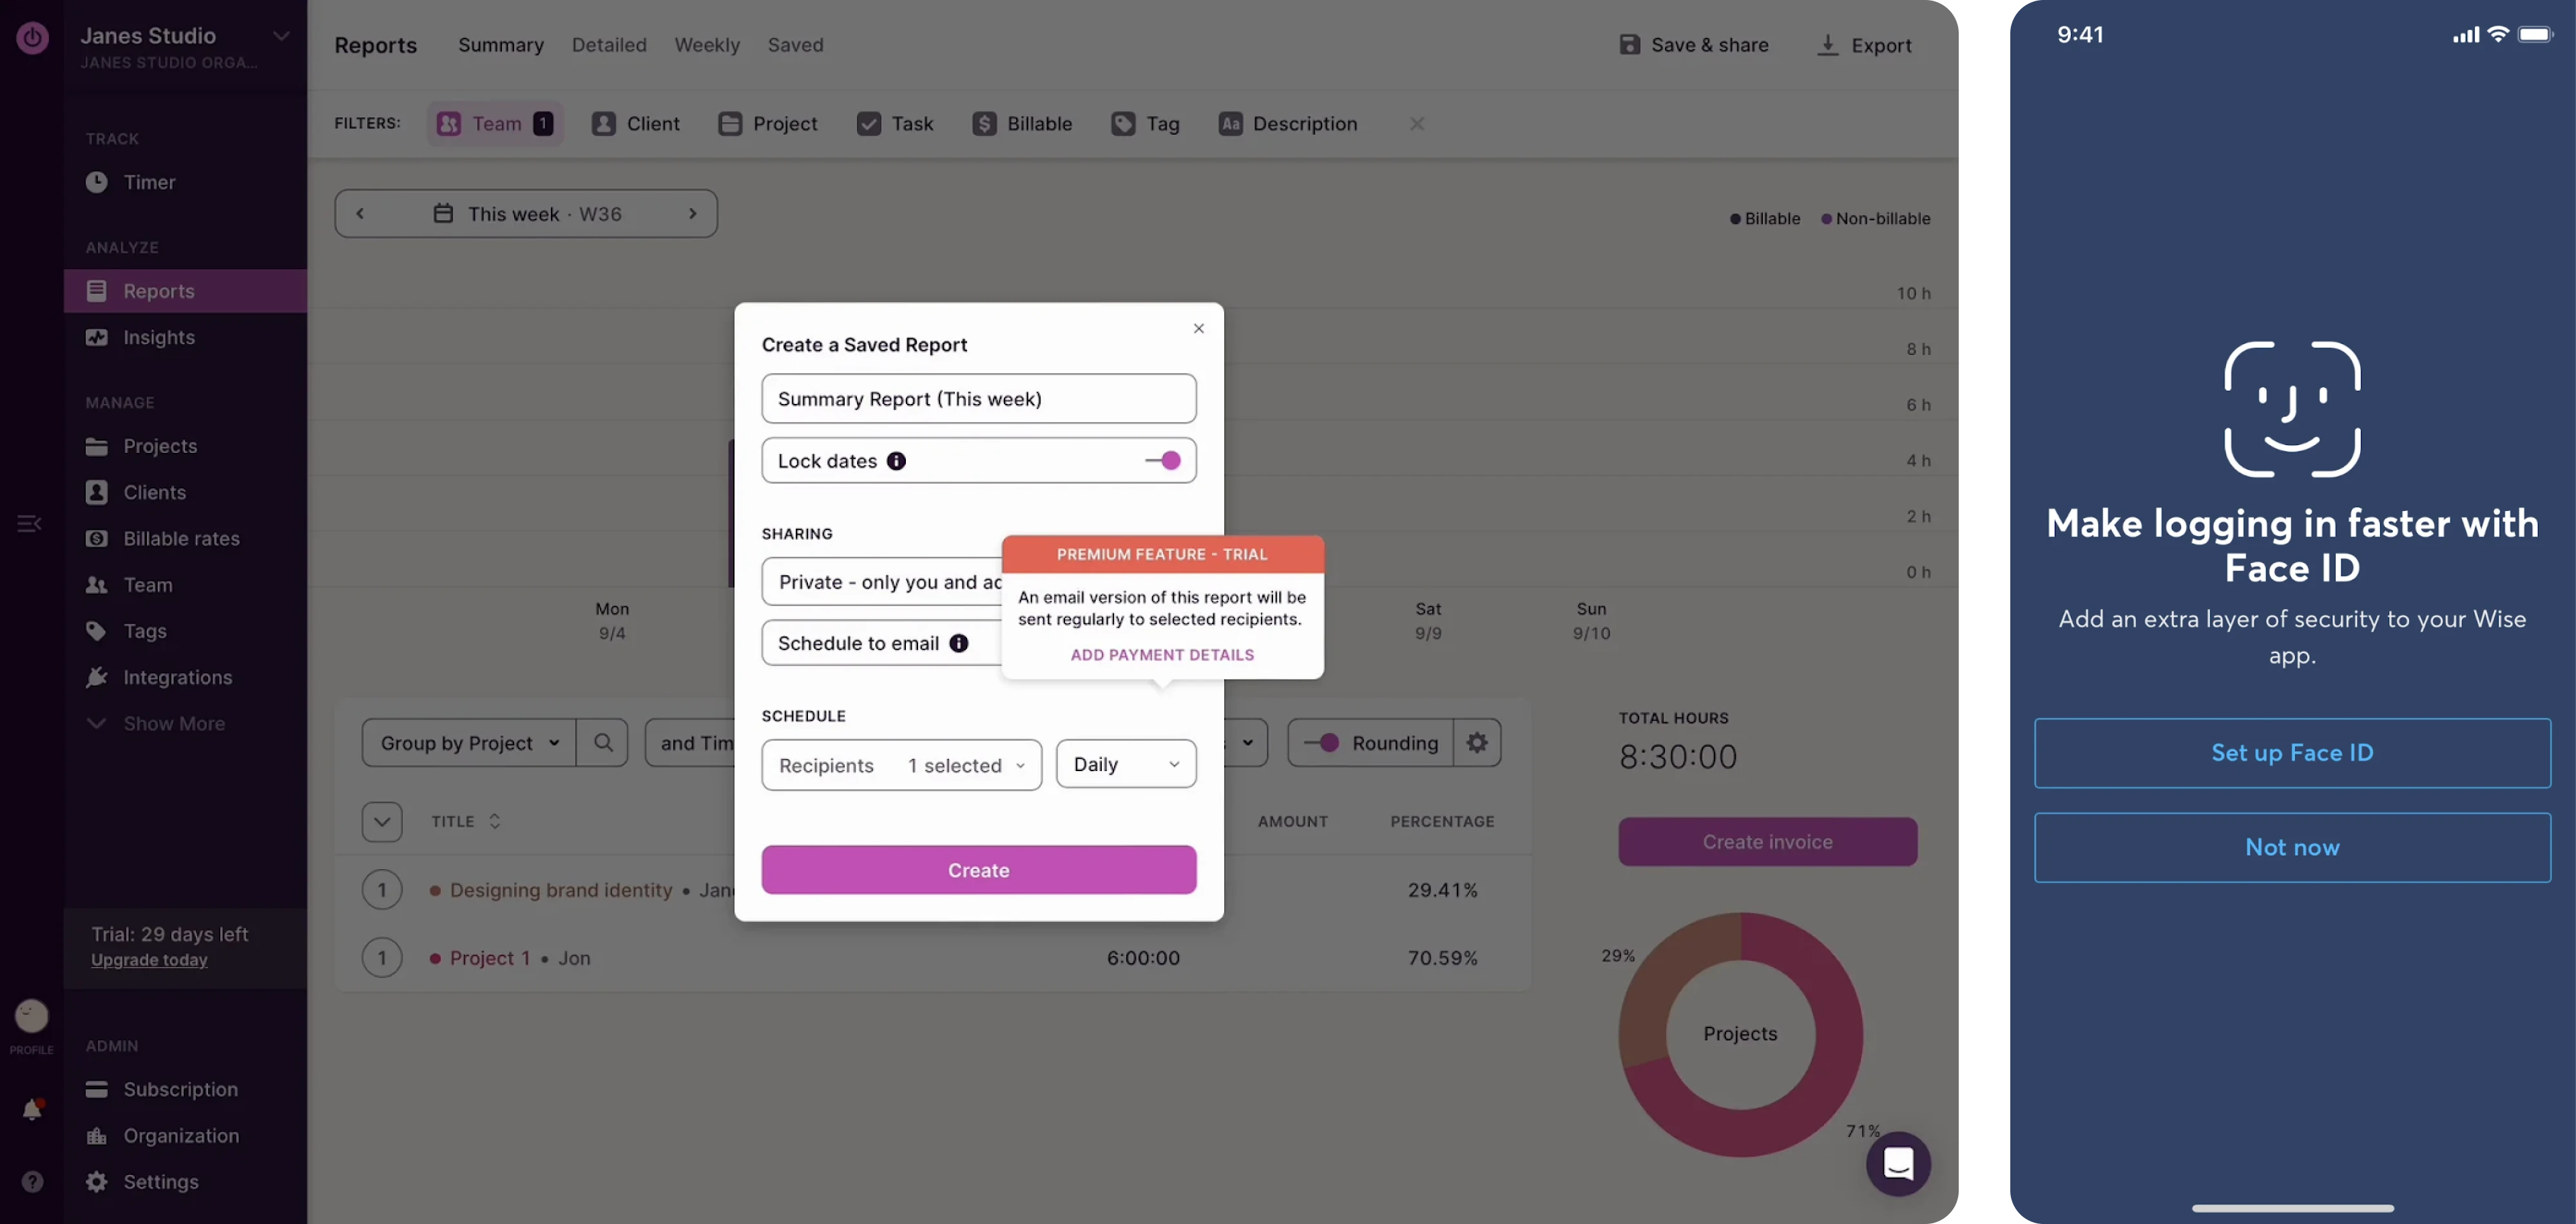Open the Rounding settings gear
This screenshot has height=1224, width=2576.
pyautogui.click(x=1477, y=742)
